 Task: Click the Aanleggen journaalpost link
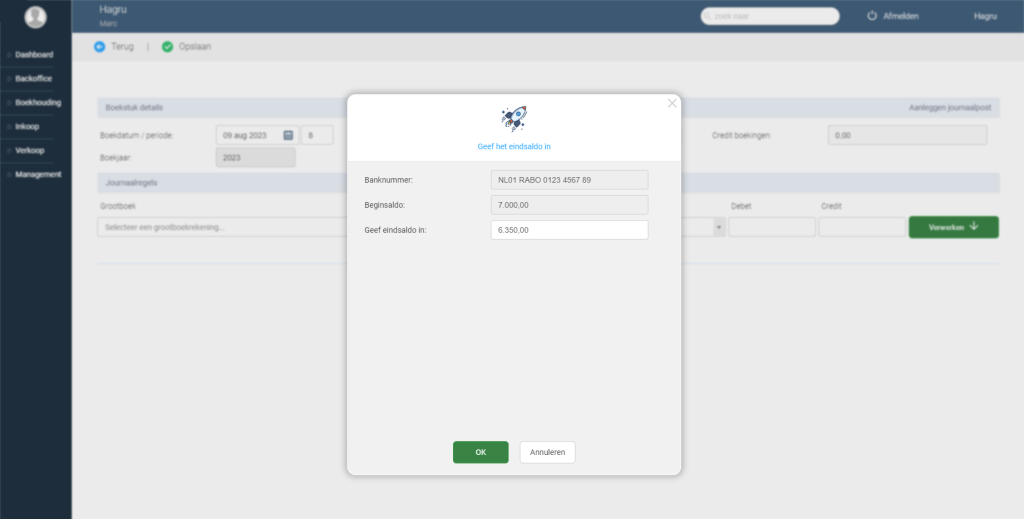pos(950,107)
